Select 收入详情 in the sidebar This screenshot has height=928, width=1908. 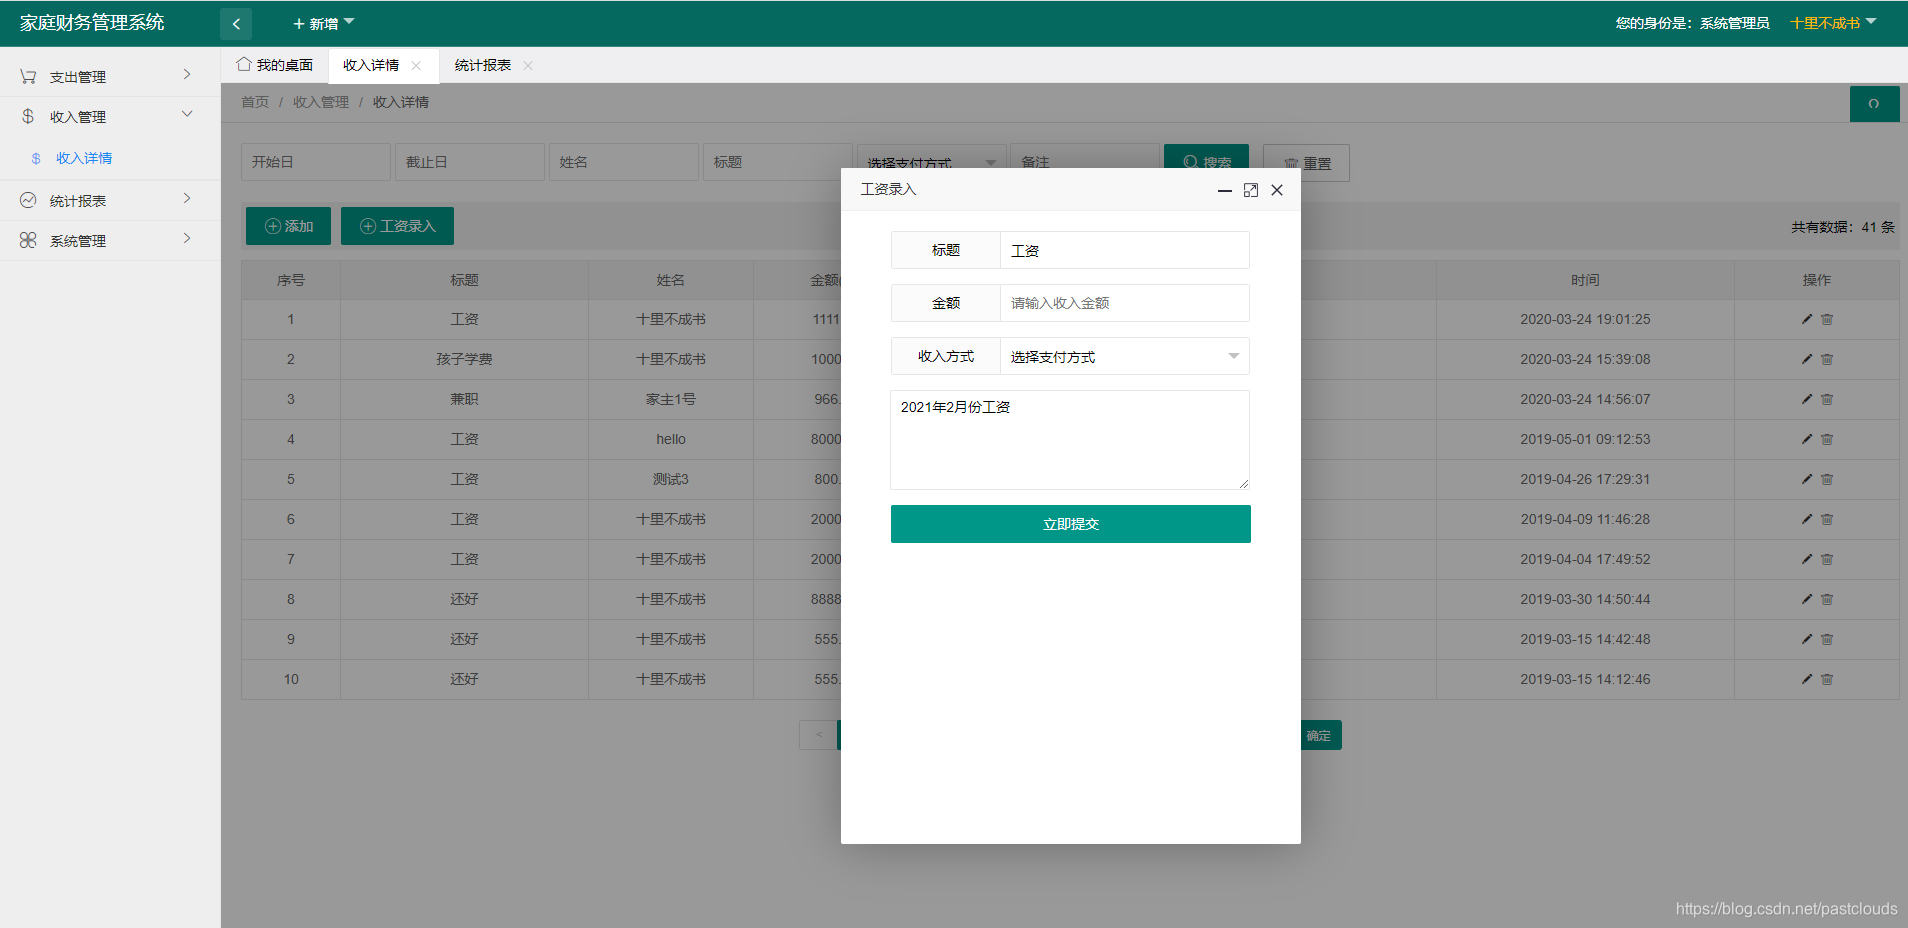[x=84, y=158]
